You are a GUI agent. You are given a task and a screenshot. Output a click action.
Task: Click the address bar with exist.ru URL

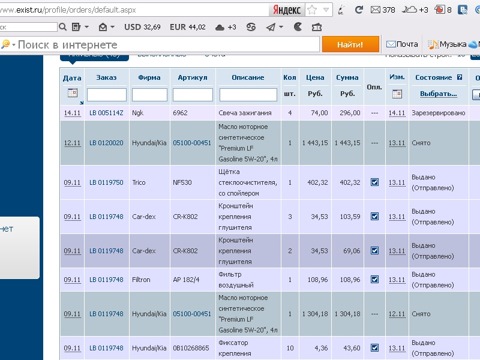[x=133, y=10]
